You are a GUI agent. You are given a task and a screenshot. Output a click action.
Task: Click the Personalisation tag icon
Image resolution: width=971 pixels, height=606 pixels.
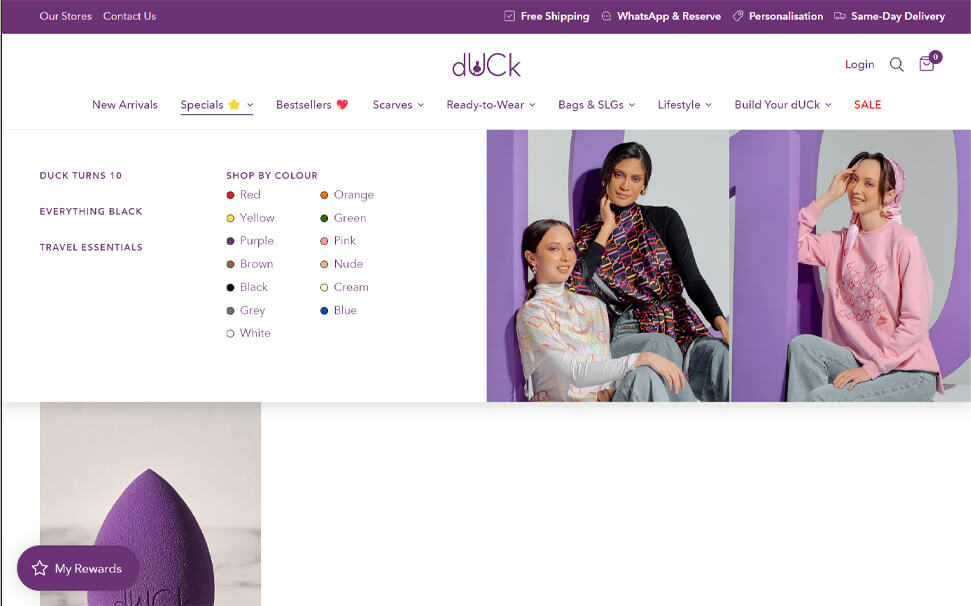tap(738, 16)
